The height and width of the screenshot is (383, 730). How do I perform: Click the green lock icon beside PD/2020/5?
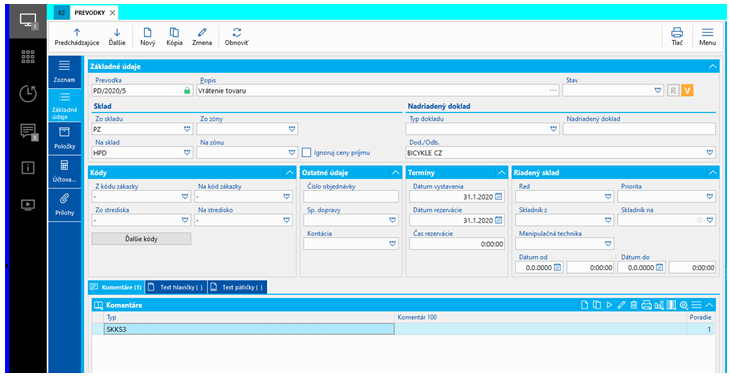pyautogui.click(x=187, y=90)
